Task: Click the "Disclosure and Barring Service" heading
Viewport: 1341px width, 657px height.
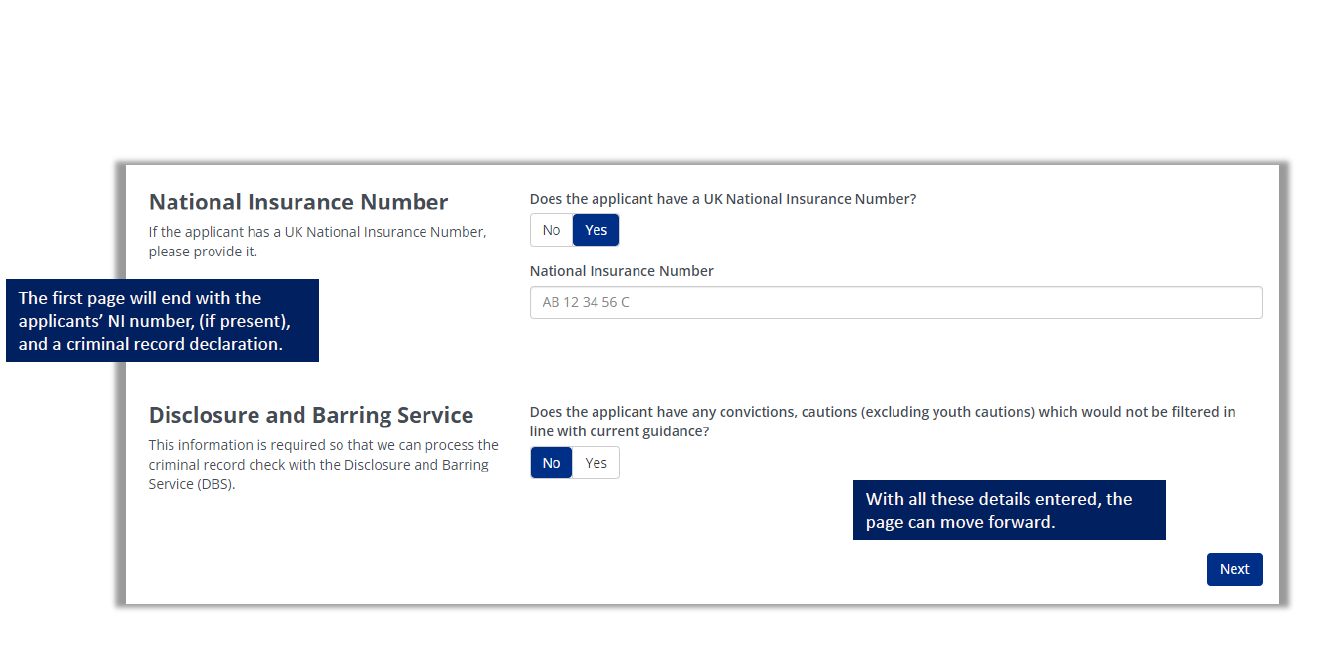Action: click(311, 414)
